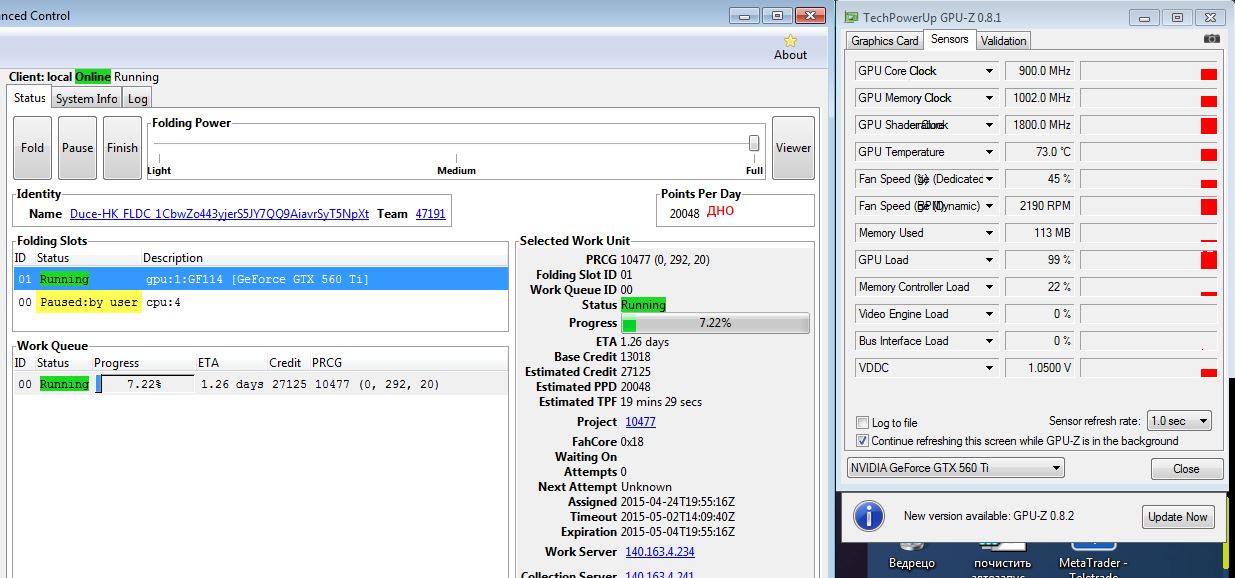Open the Video Engine Load sensor dropdown
Screen dimensions: 1235x578
tap(989, 314)
